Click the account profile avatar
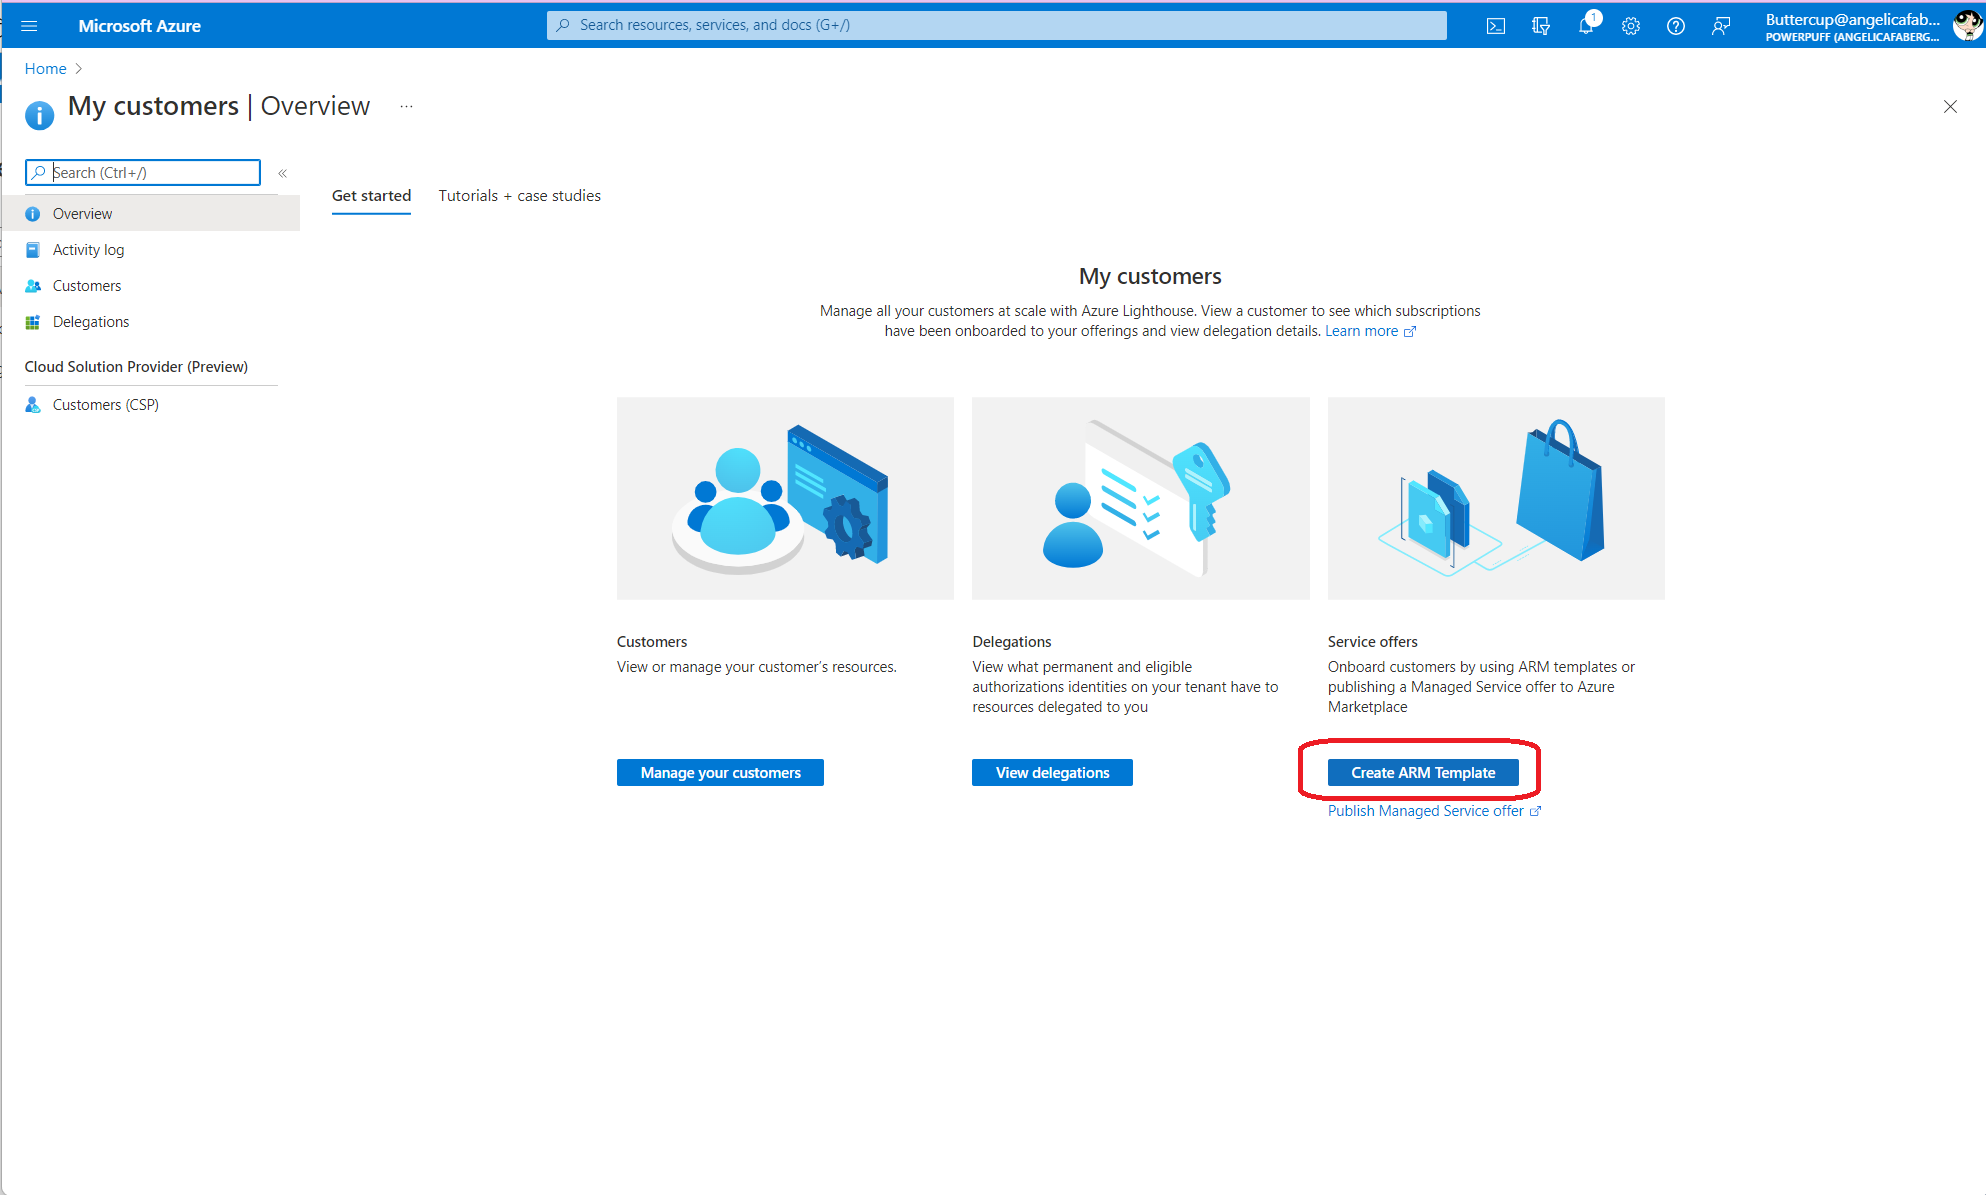The image size is (1986, 1195). [x=1966, y=26]
